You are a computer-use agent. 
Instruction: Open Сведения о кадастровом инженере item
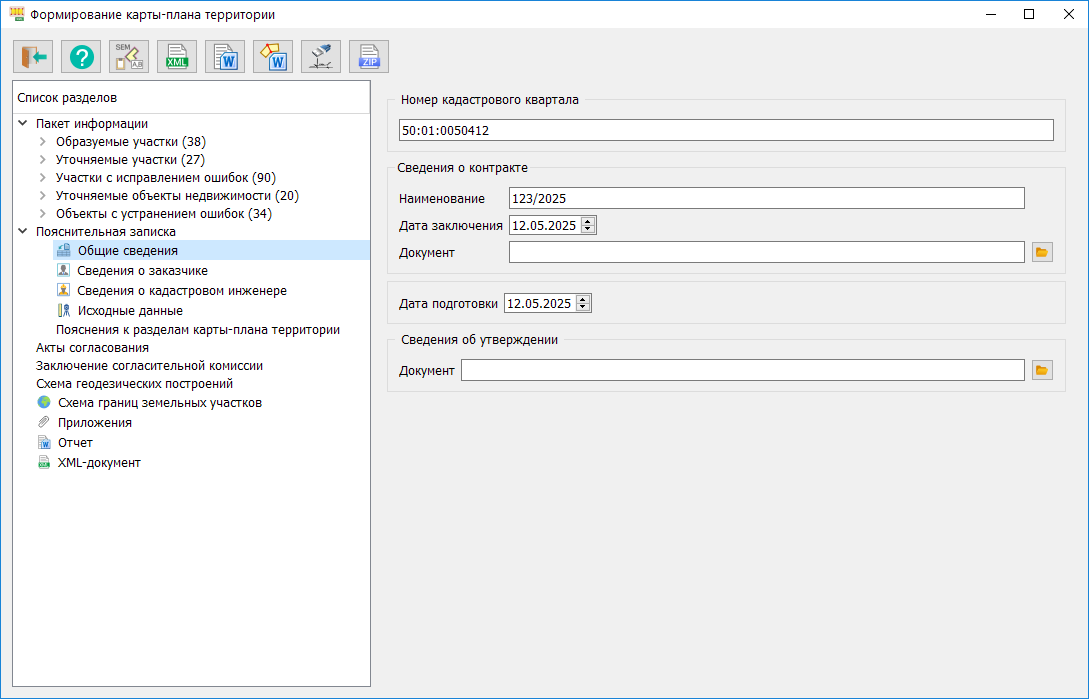point(181,290)
